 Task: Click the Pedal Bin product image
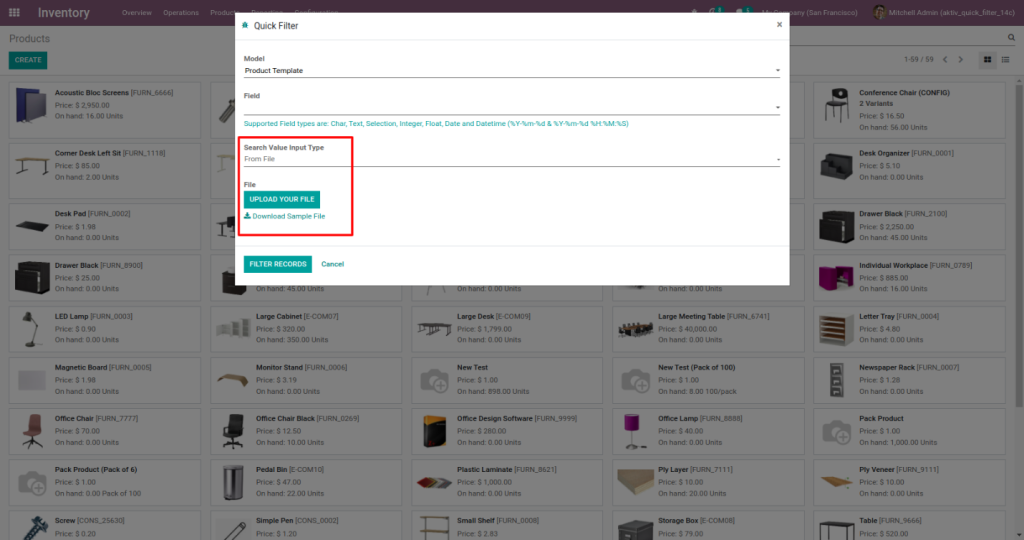coord(233,483)
